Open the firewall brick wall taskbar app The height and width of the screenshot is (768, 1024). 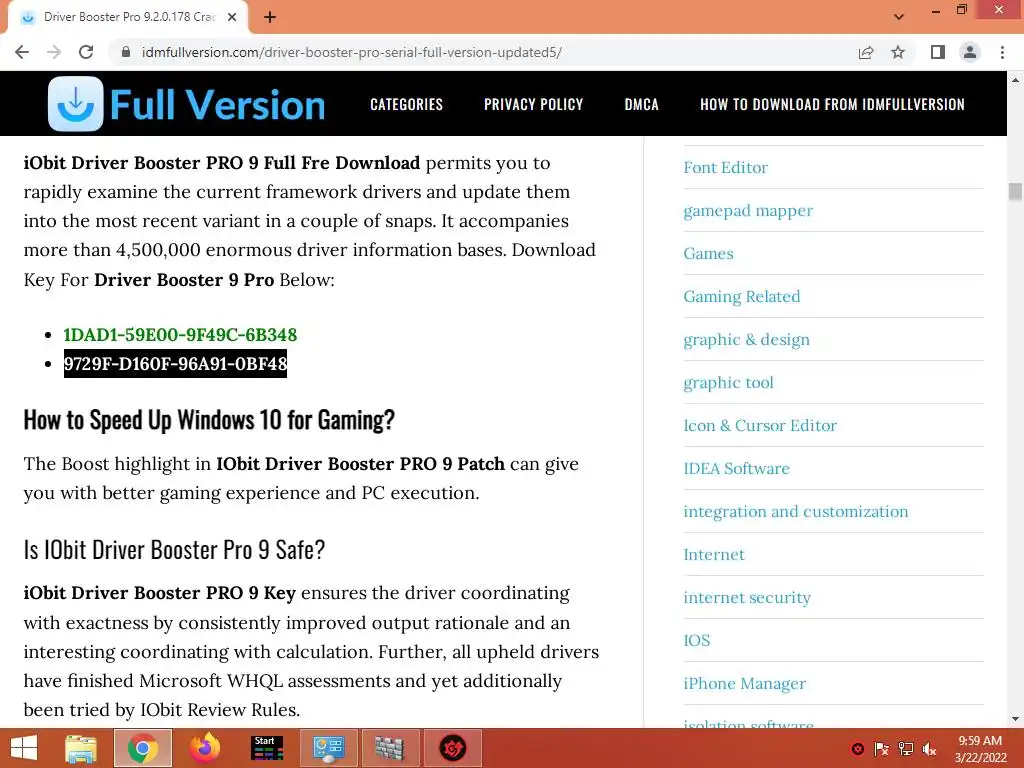pyautogui.click(x=390, y=748)
